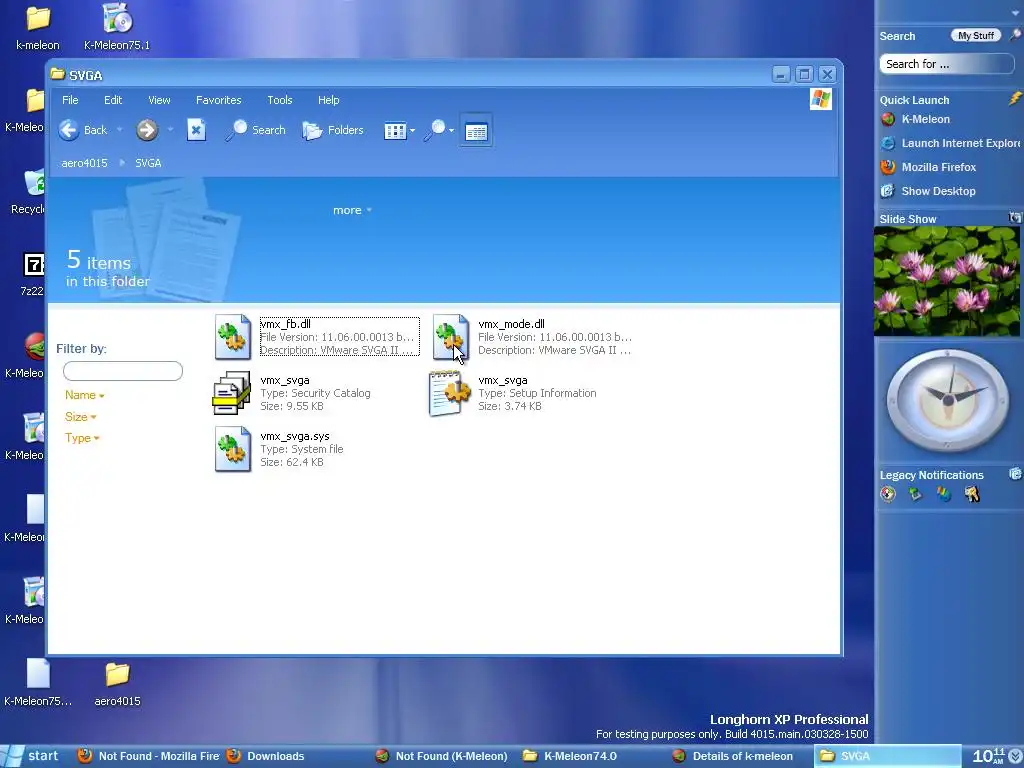
Task: Click the Slide Show flower picture
Action: [946, 281]
